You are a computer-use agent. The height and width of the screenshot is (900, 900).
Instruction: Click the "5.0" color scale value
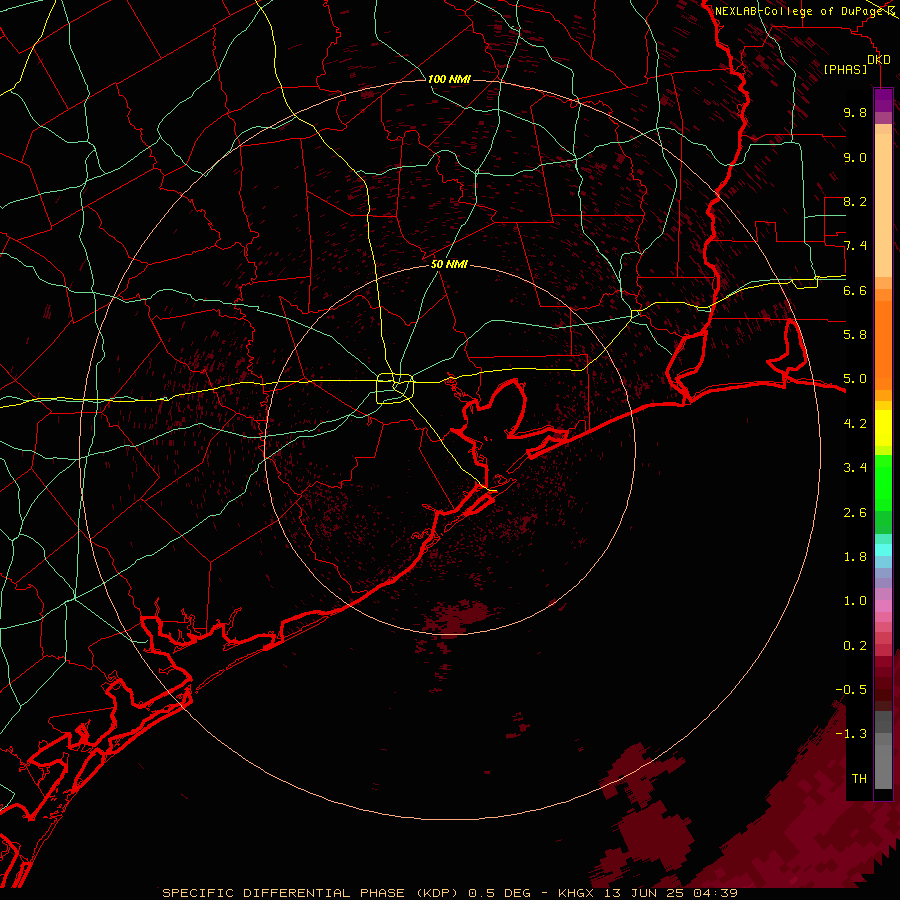855,379
